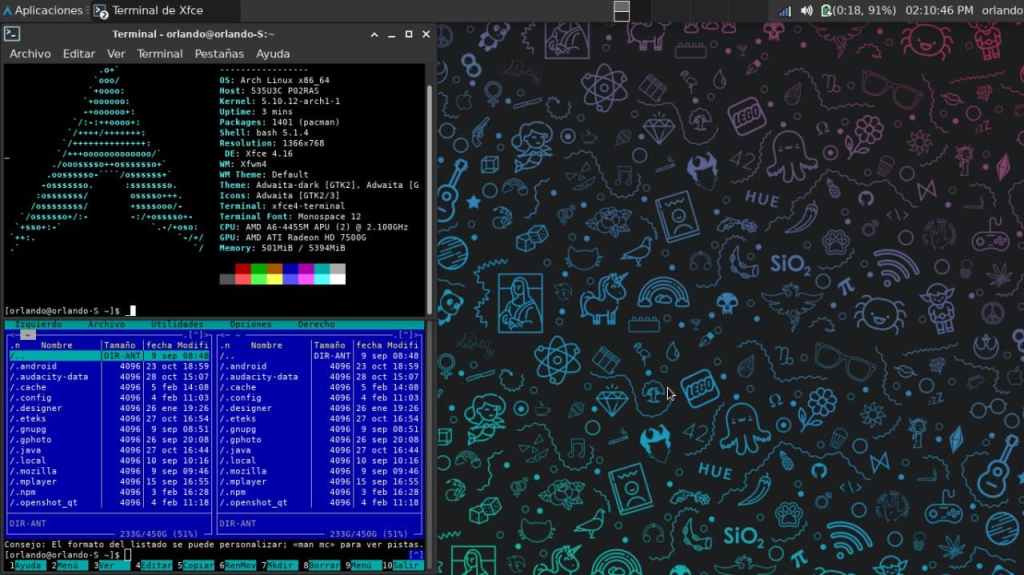
Task: Click the Terminal de Xfce taskbar icon
Action: tap(101, 11)
